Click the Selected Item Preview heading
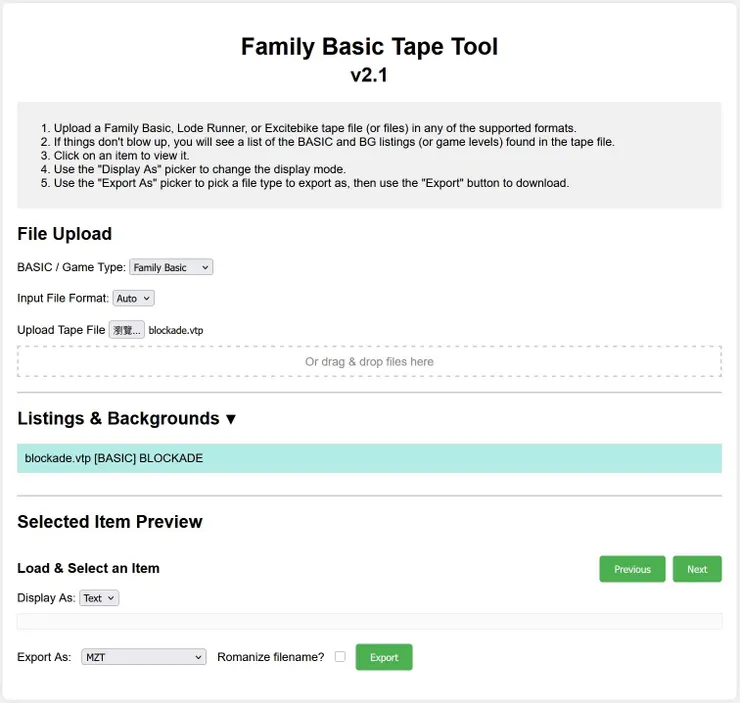This screenshot has width=740, height=703. (109, 521)
